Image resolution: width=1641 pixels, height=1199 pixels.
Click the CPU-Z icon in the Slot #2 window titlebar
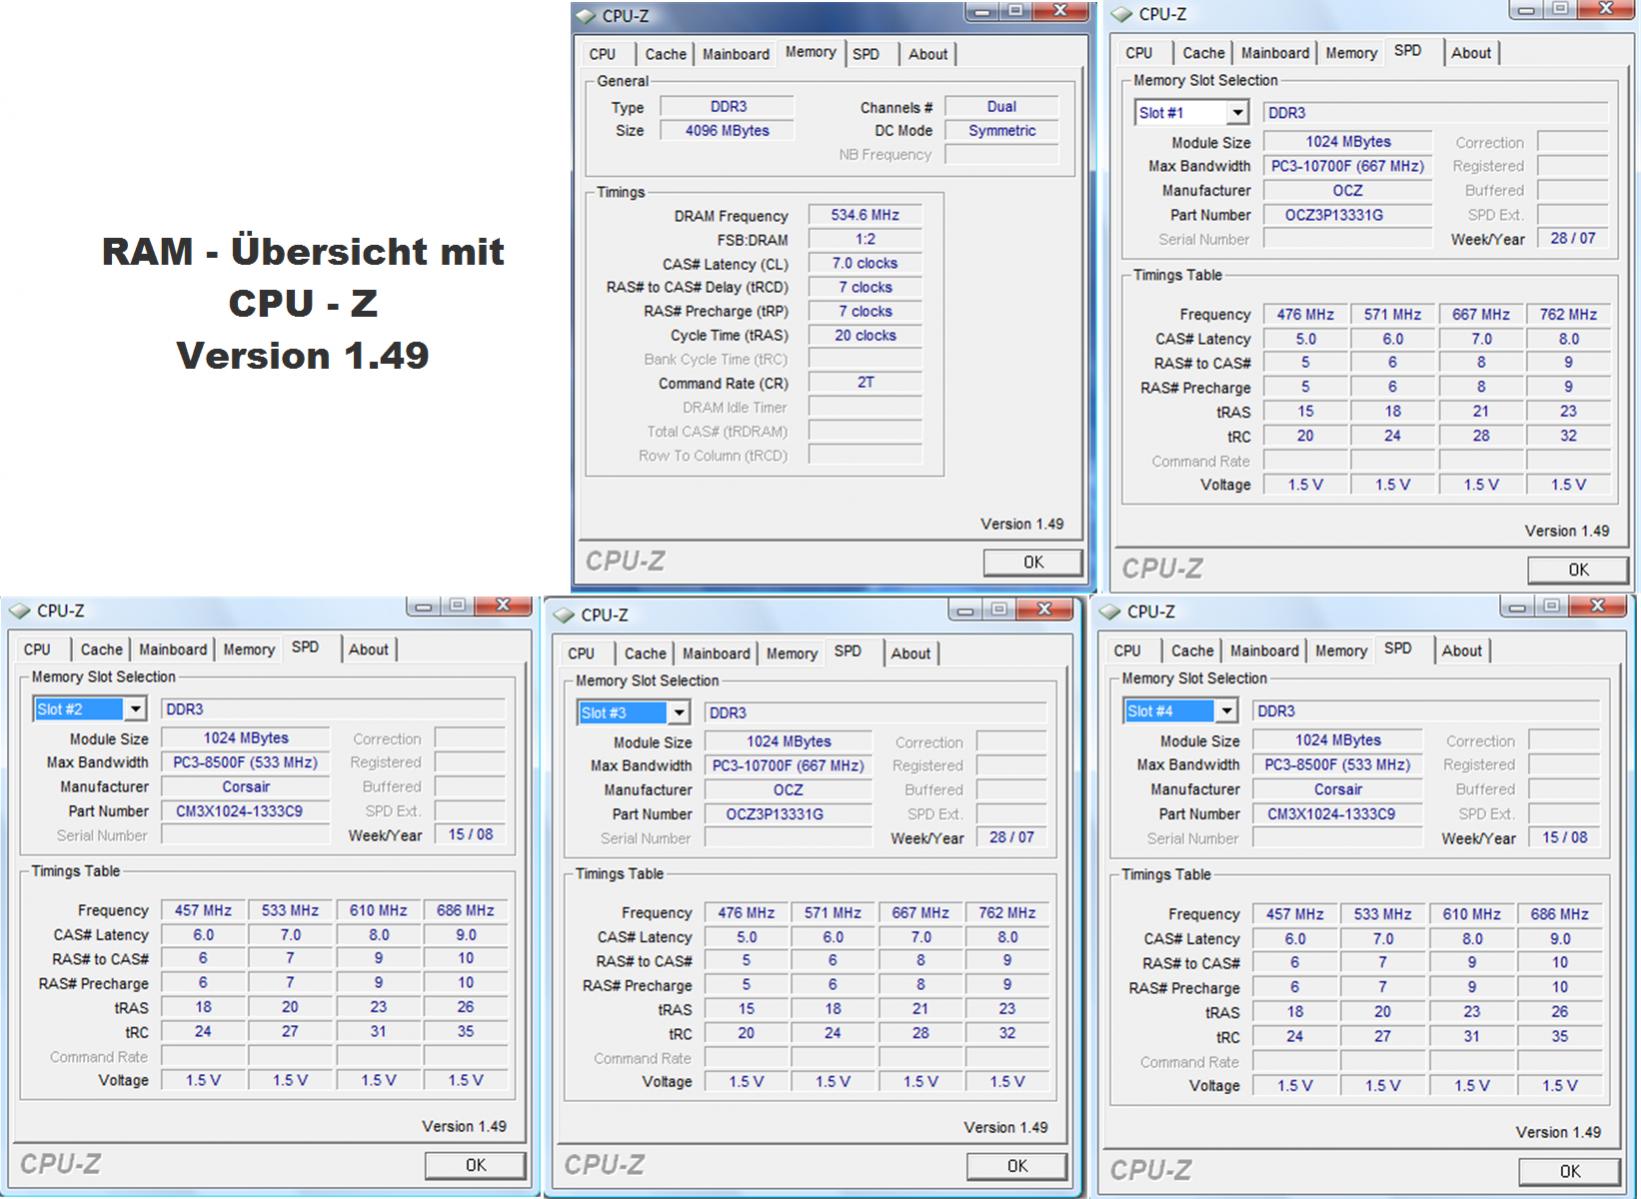click(x=21, y=611)
